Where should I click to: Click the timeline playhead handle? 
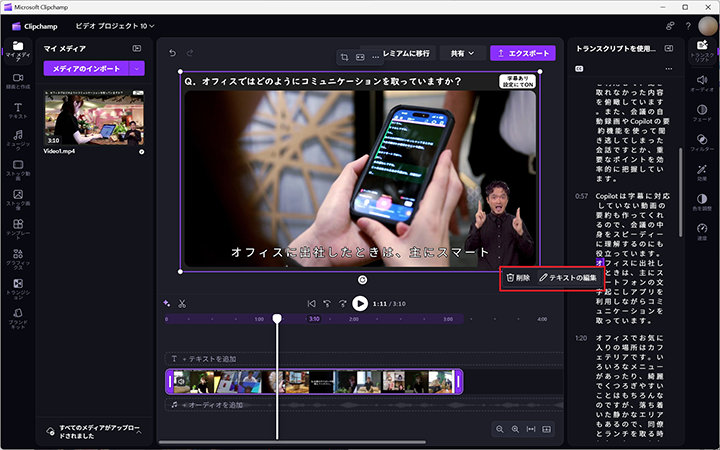coord(277,319)
